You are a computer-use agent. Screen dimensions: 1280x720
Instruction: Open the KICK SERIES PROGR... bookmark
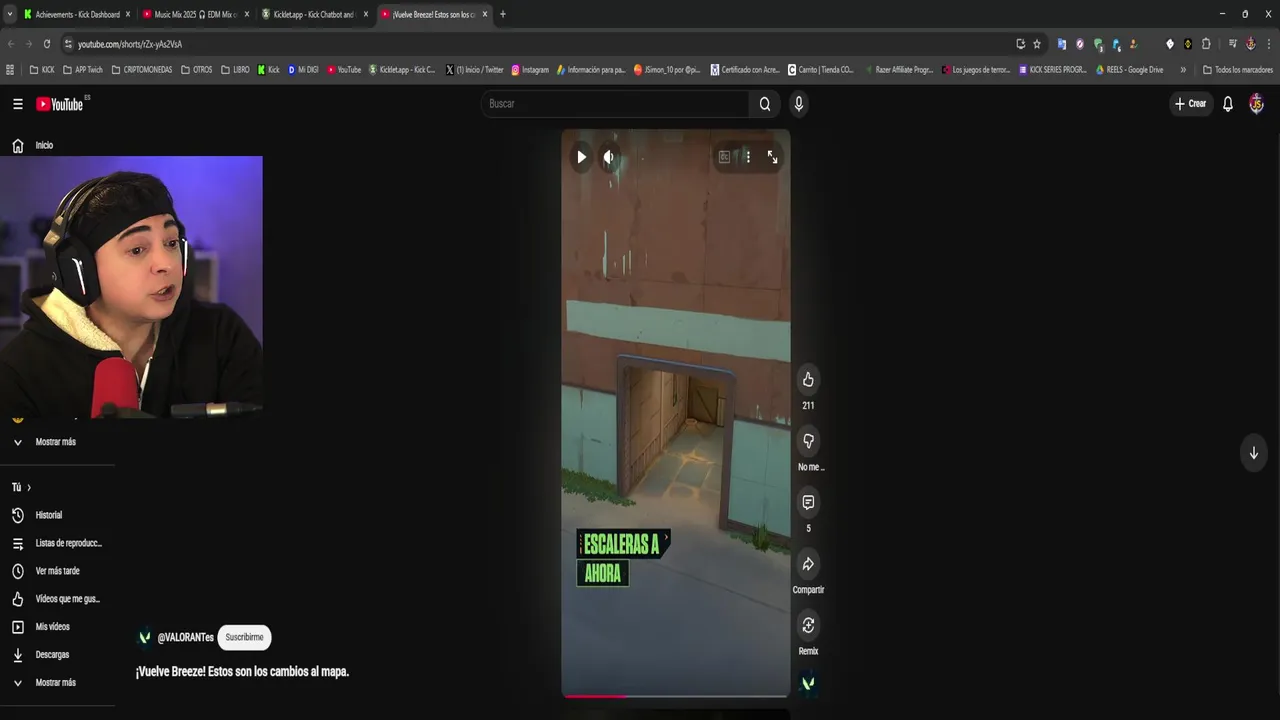pos(1052,70)
